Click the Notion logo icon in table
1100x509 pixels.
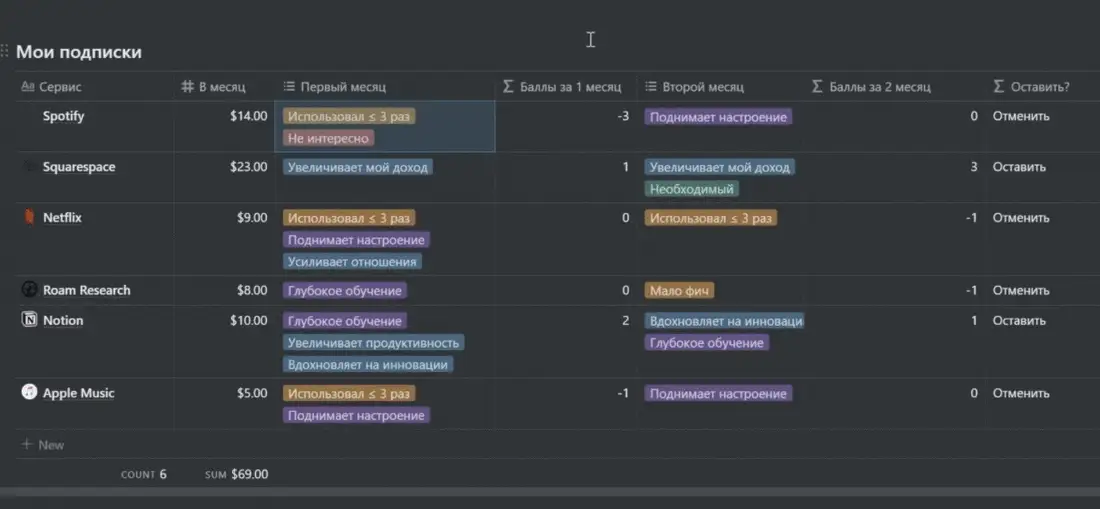(x=29, y=320)
